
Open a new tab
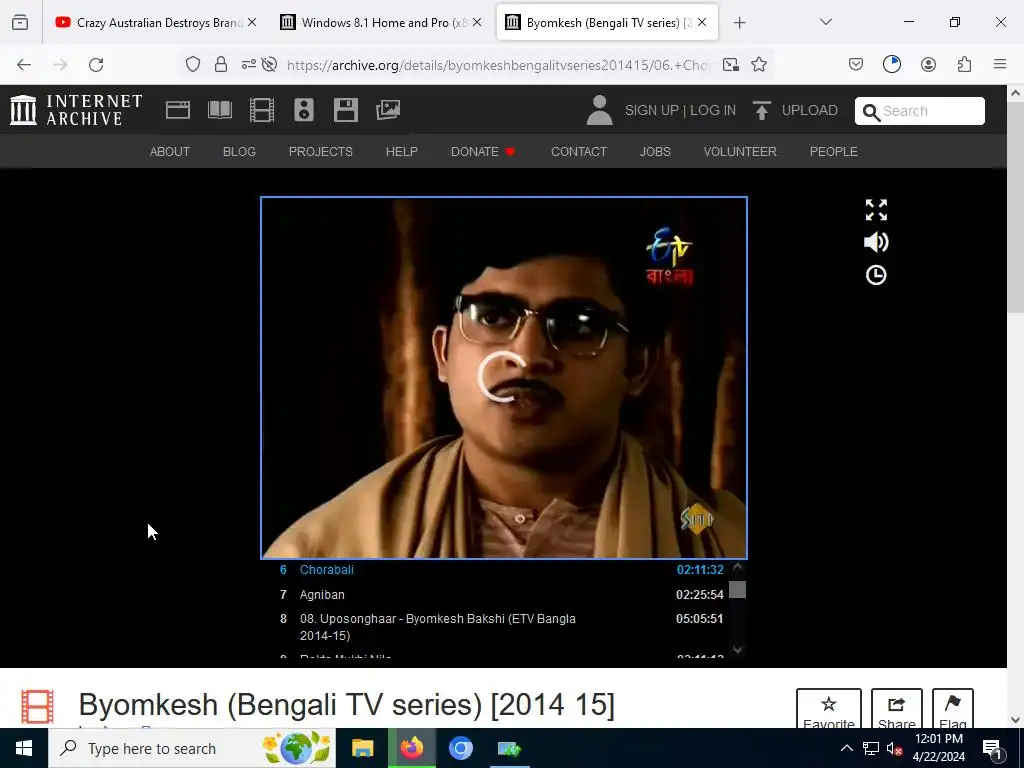(x=739, y=23)
